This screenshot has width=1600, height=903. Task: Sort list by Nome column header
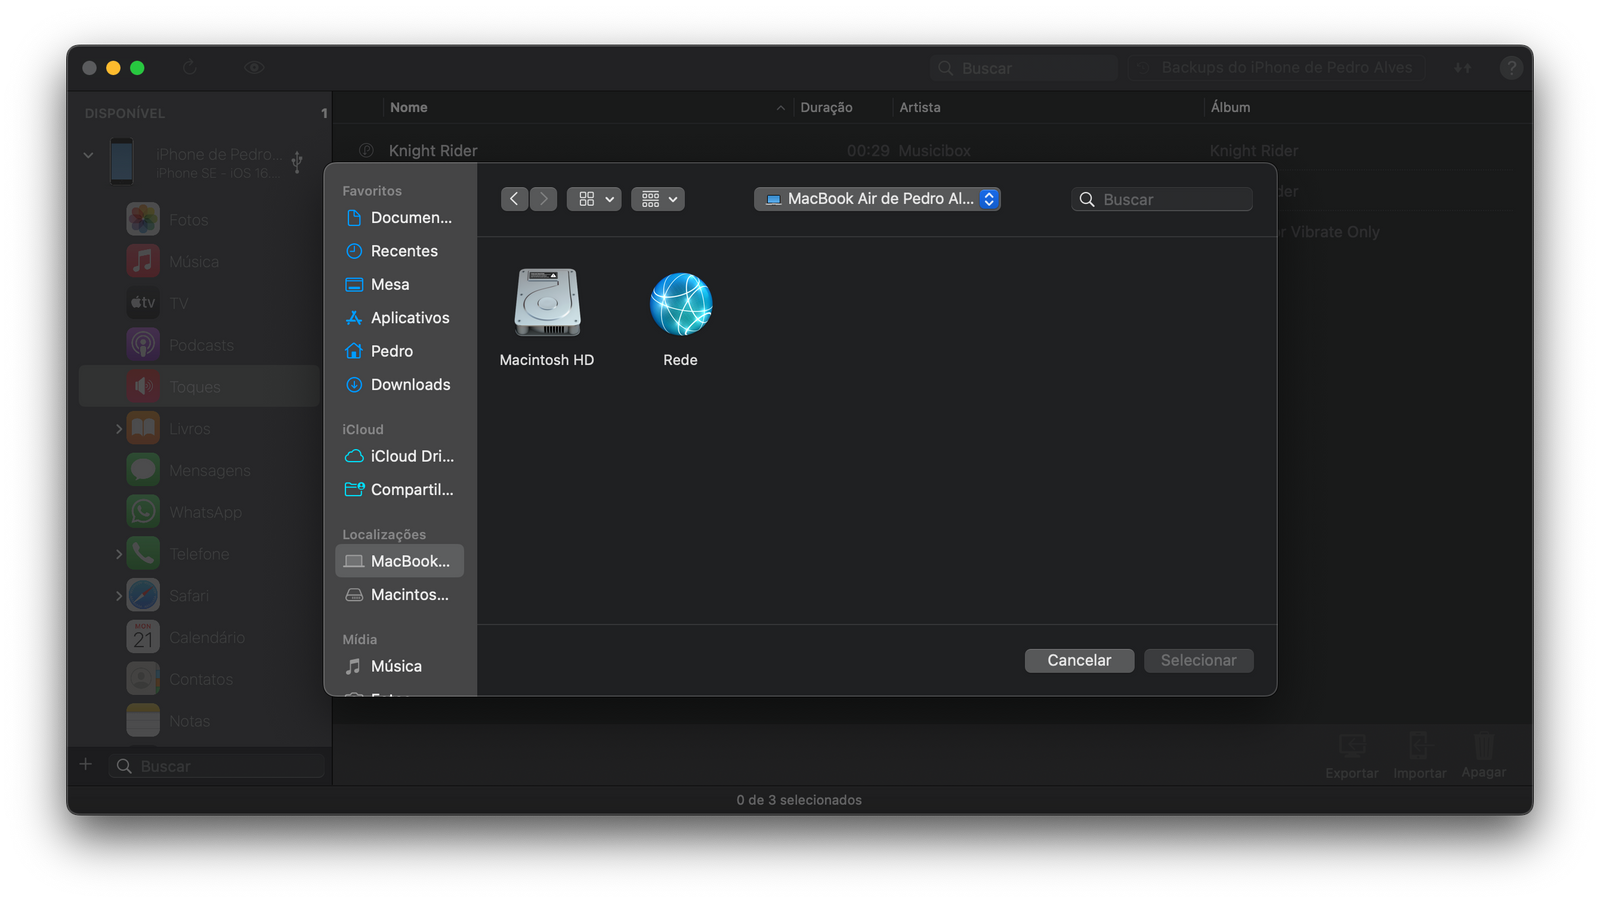click(409, 108)
